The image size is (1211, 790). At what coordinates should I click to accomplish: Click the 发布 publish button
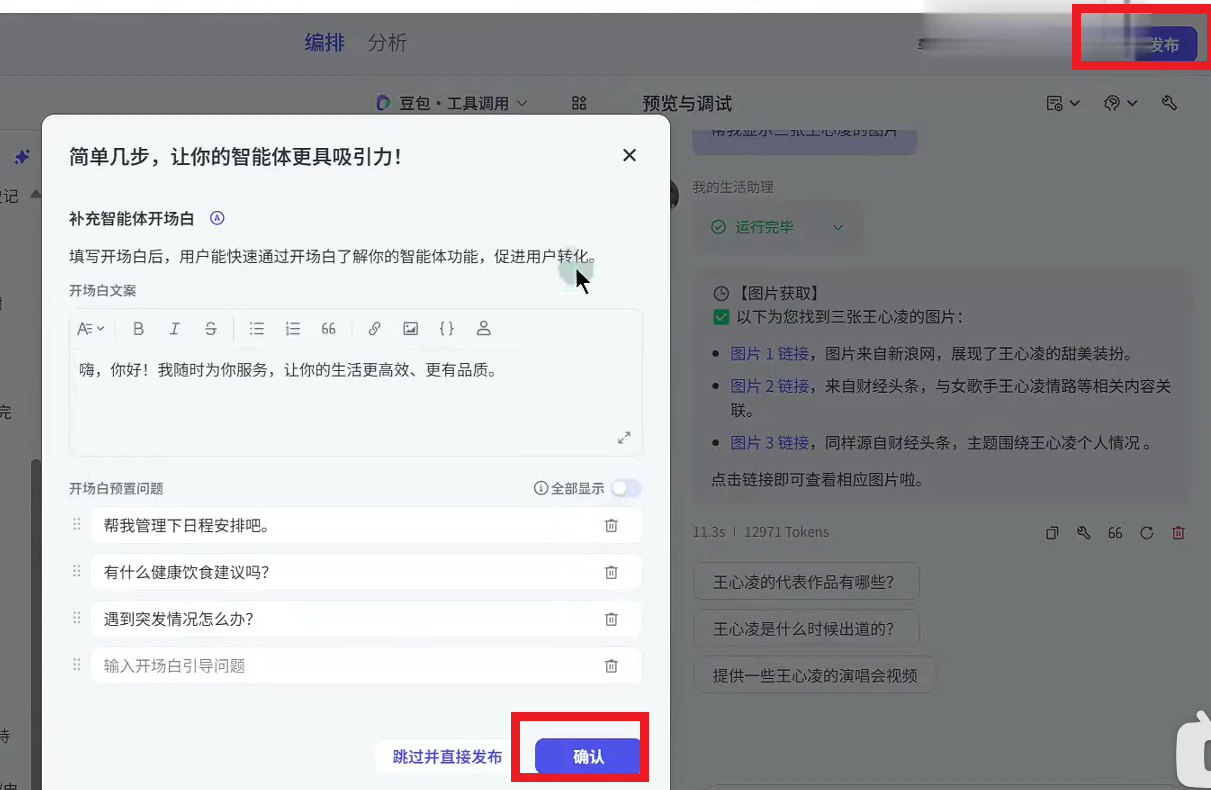click(x=1163, y=44)
